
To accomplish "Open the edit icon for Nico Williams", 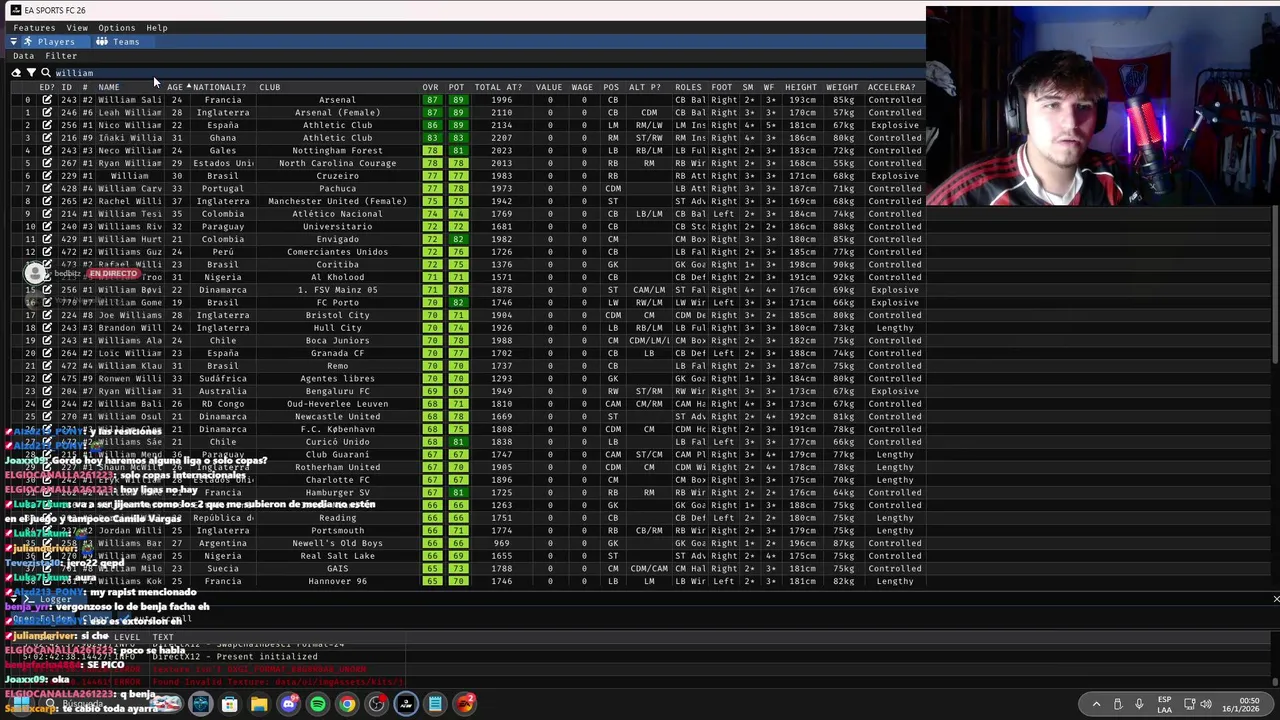I will (x=47, y=125).
